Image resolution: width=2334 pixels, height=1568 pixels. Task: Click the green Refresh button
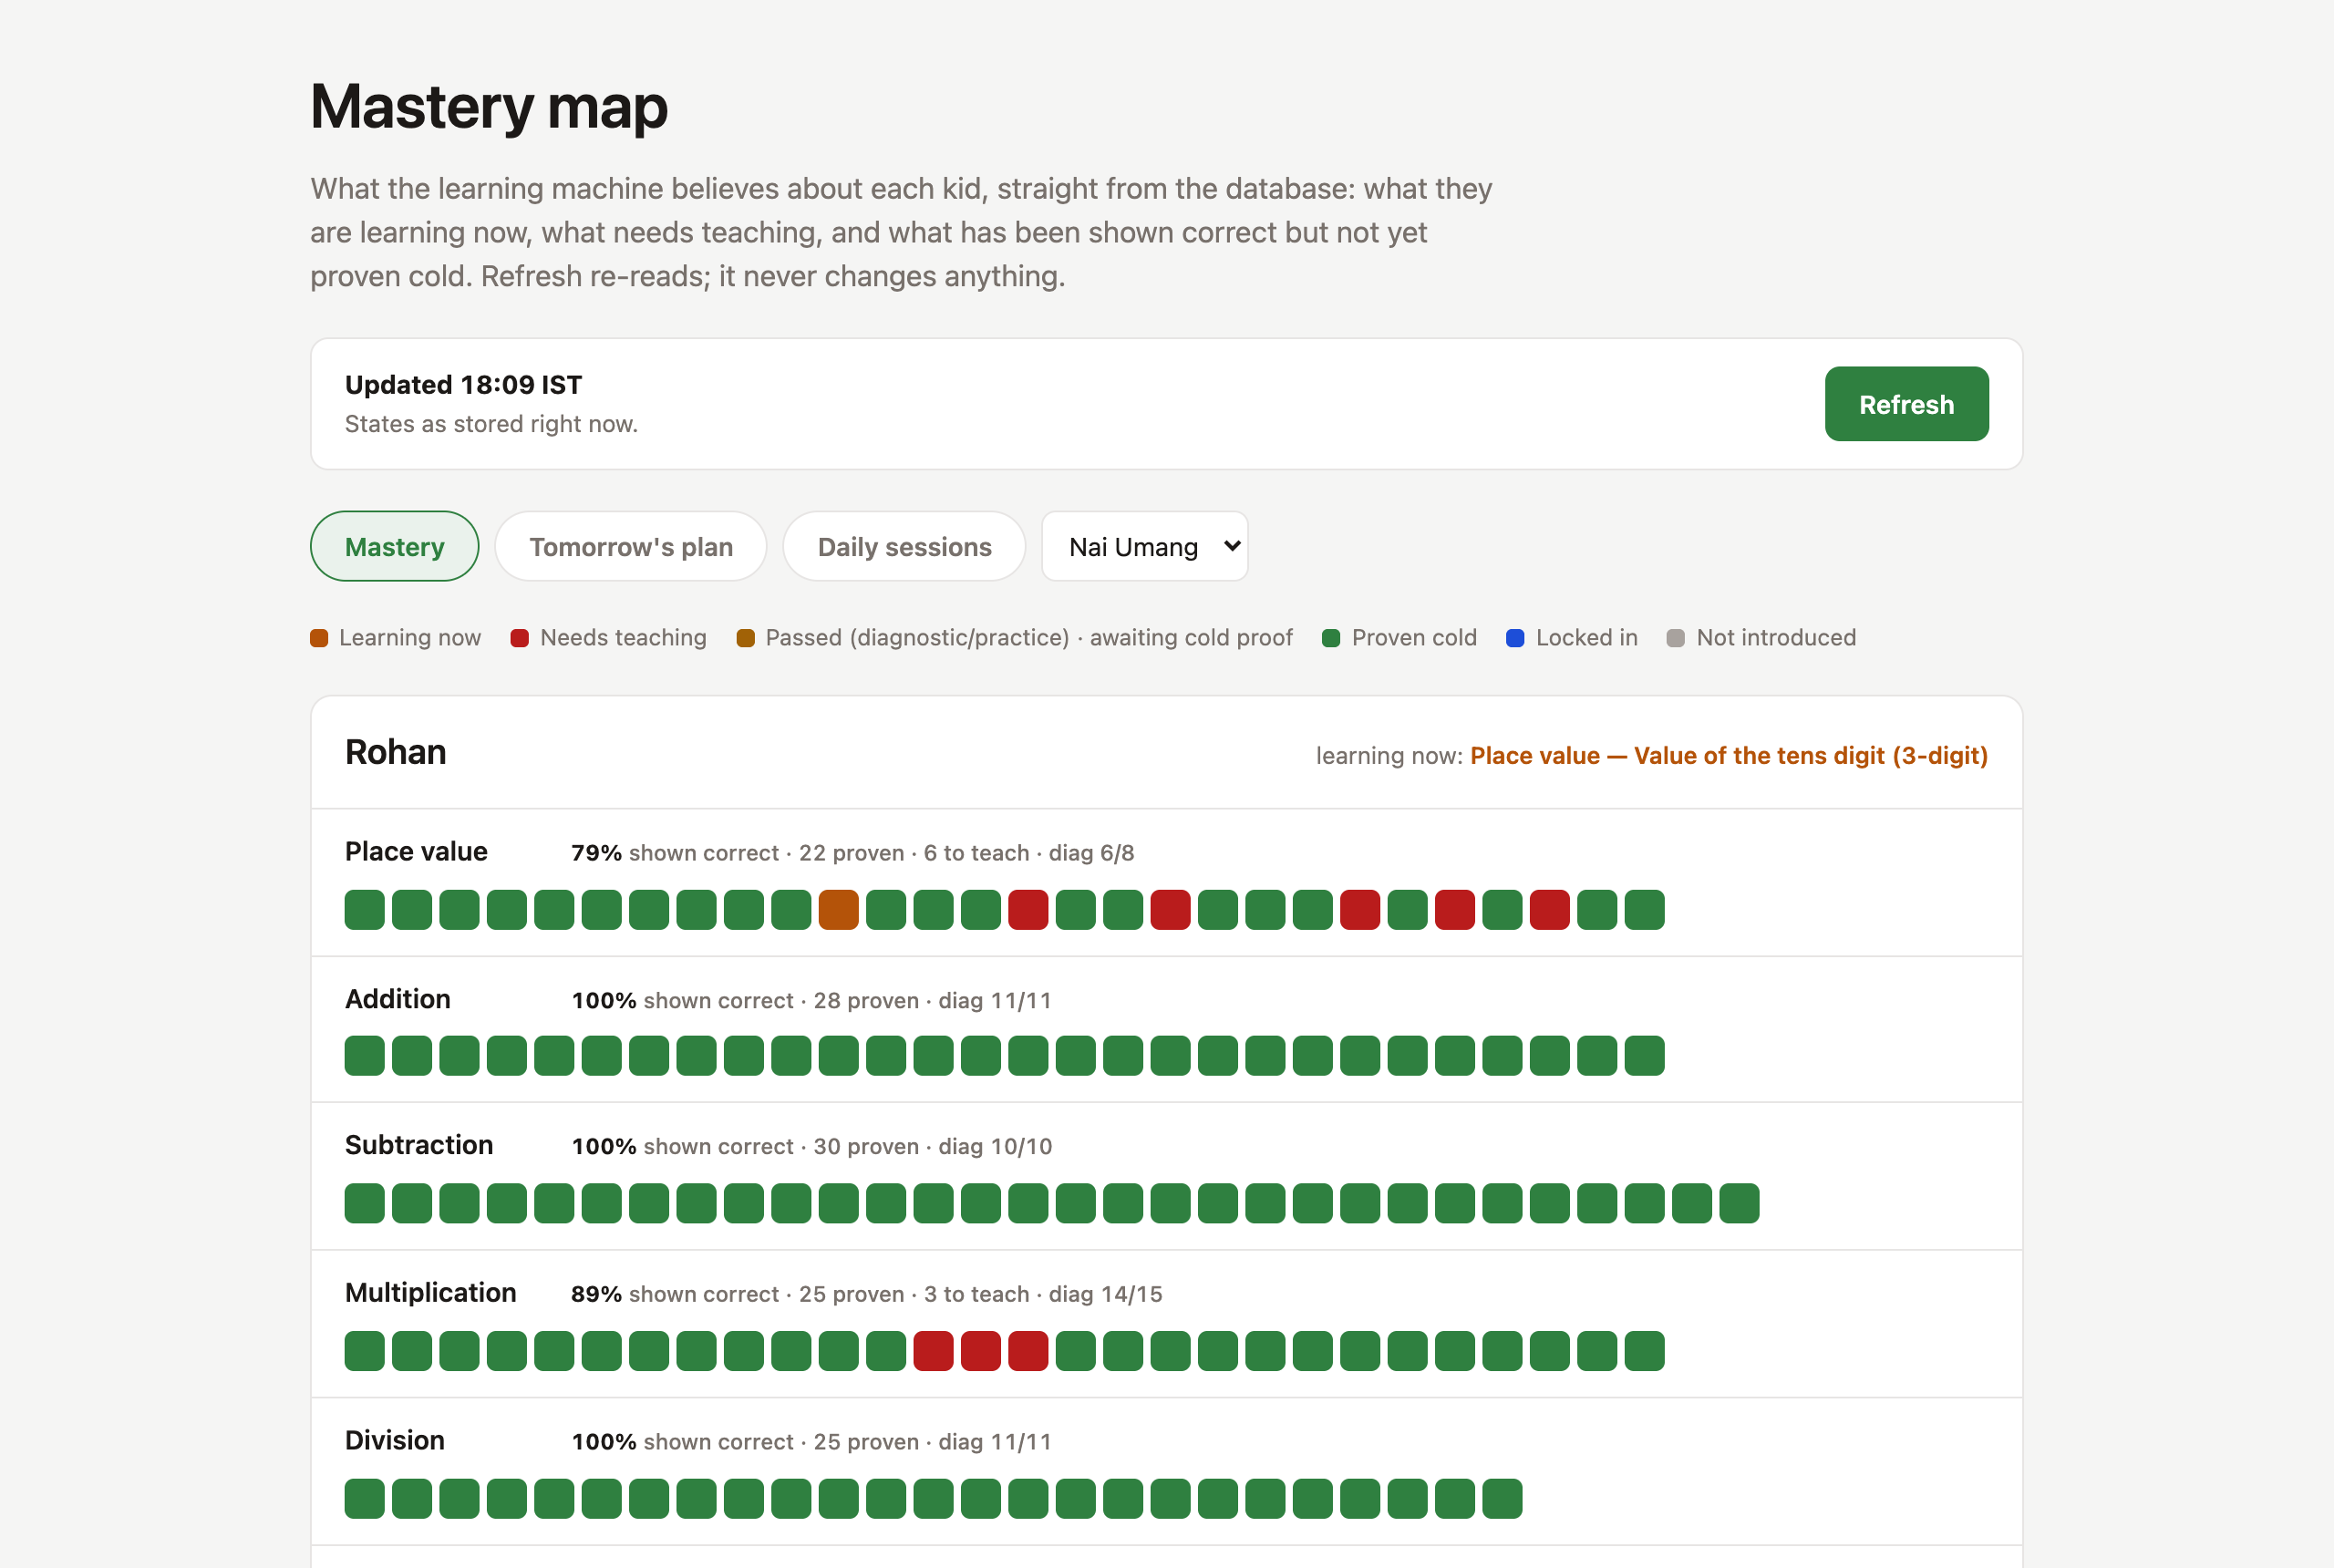1906,404
